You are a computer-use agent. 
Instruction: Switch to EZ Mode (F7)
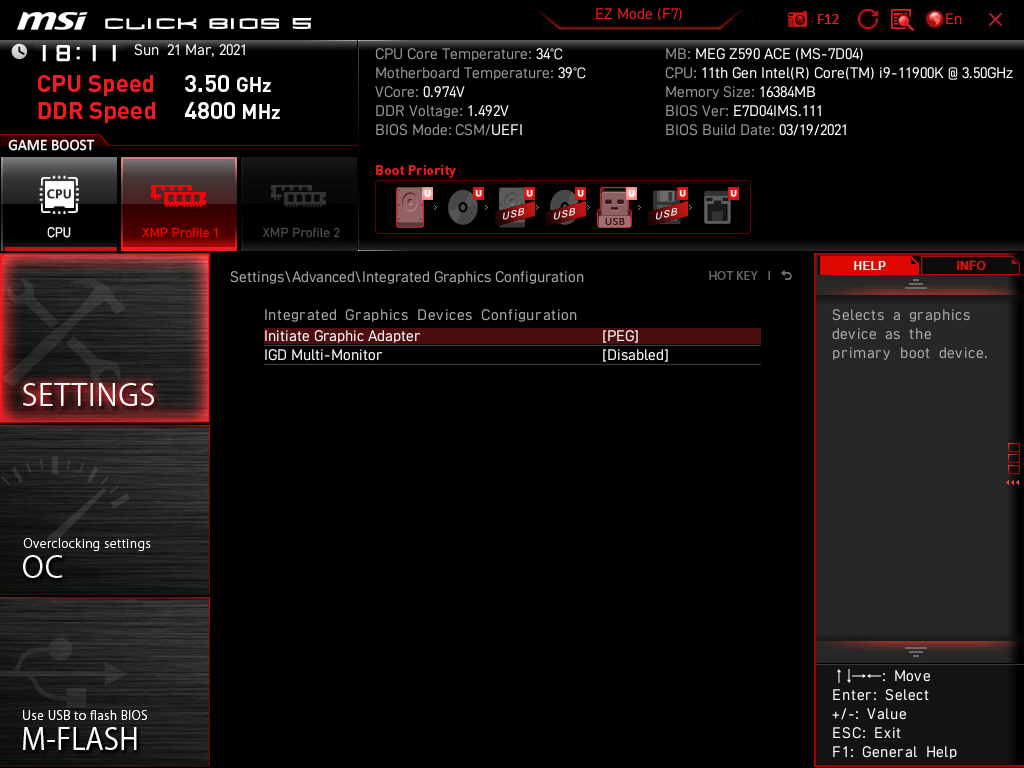point(638,14)
